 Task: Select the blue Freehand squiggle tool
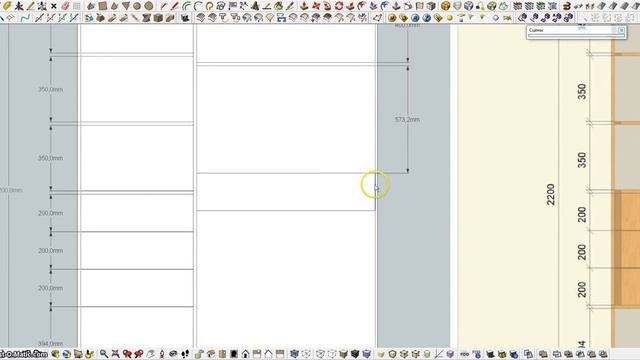(25, 18)
